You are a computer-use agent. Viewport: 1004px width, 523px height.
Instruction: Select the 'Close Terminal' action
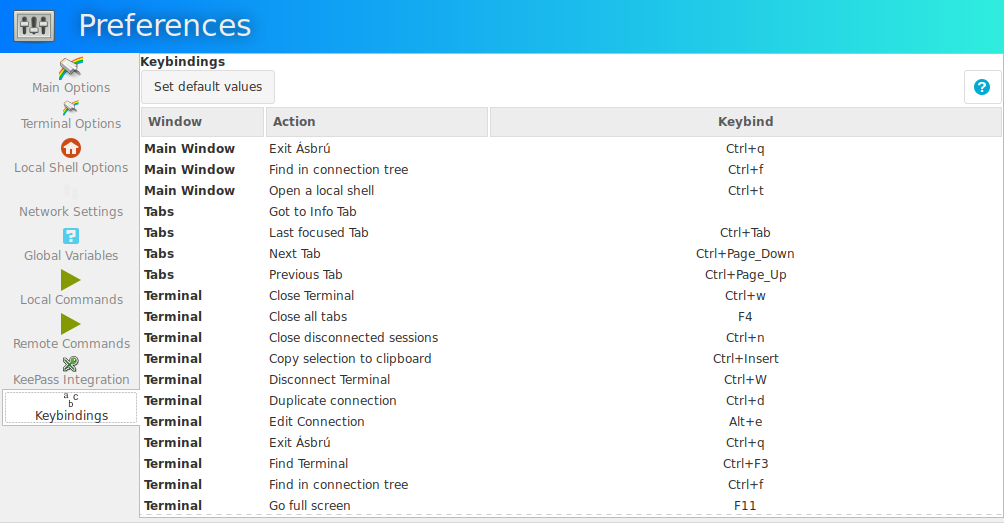[x=311, y=296]
